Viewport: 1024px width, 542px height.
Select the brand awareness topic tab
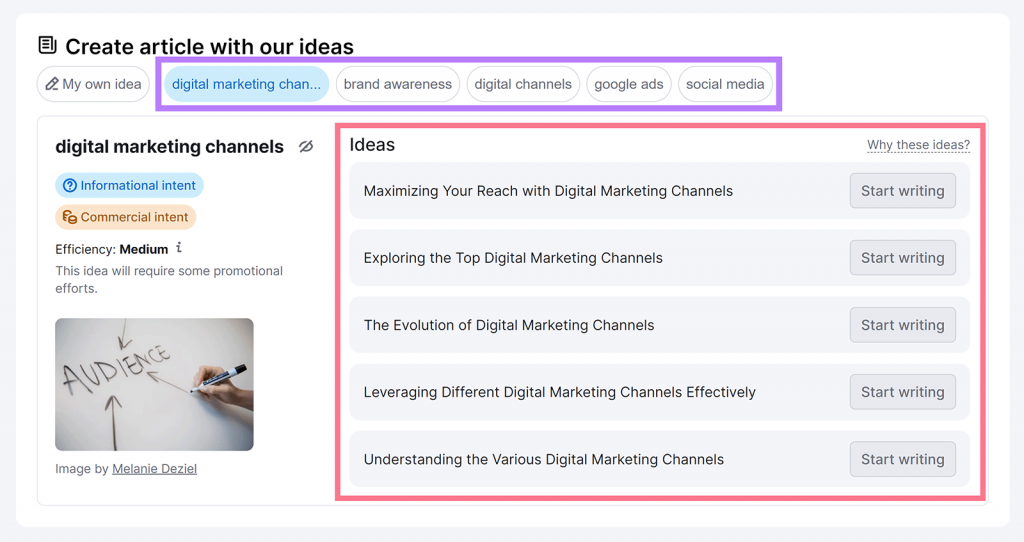point(397,84)
